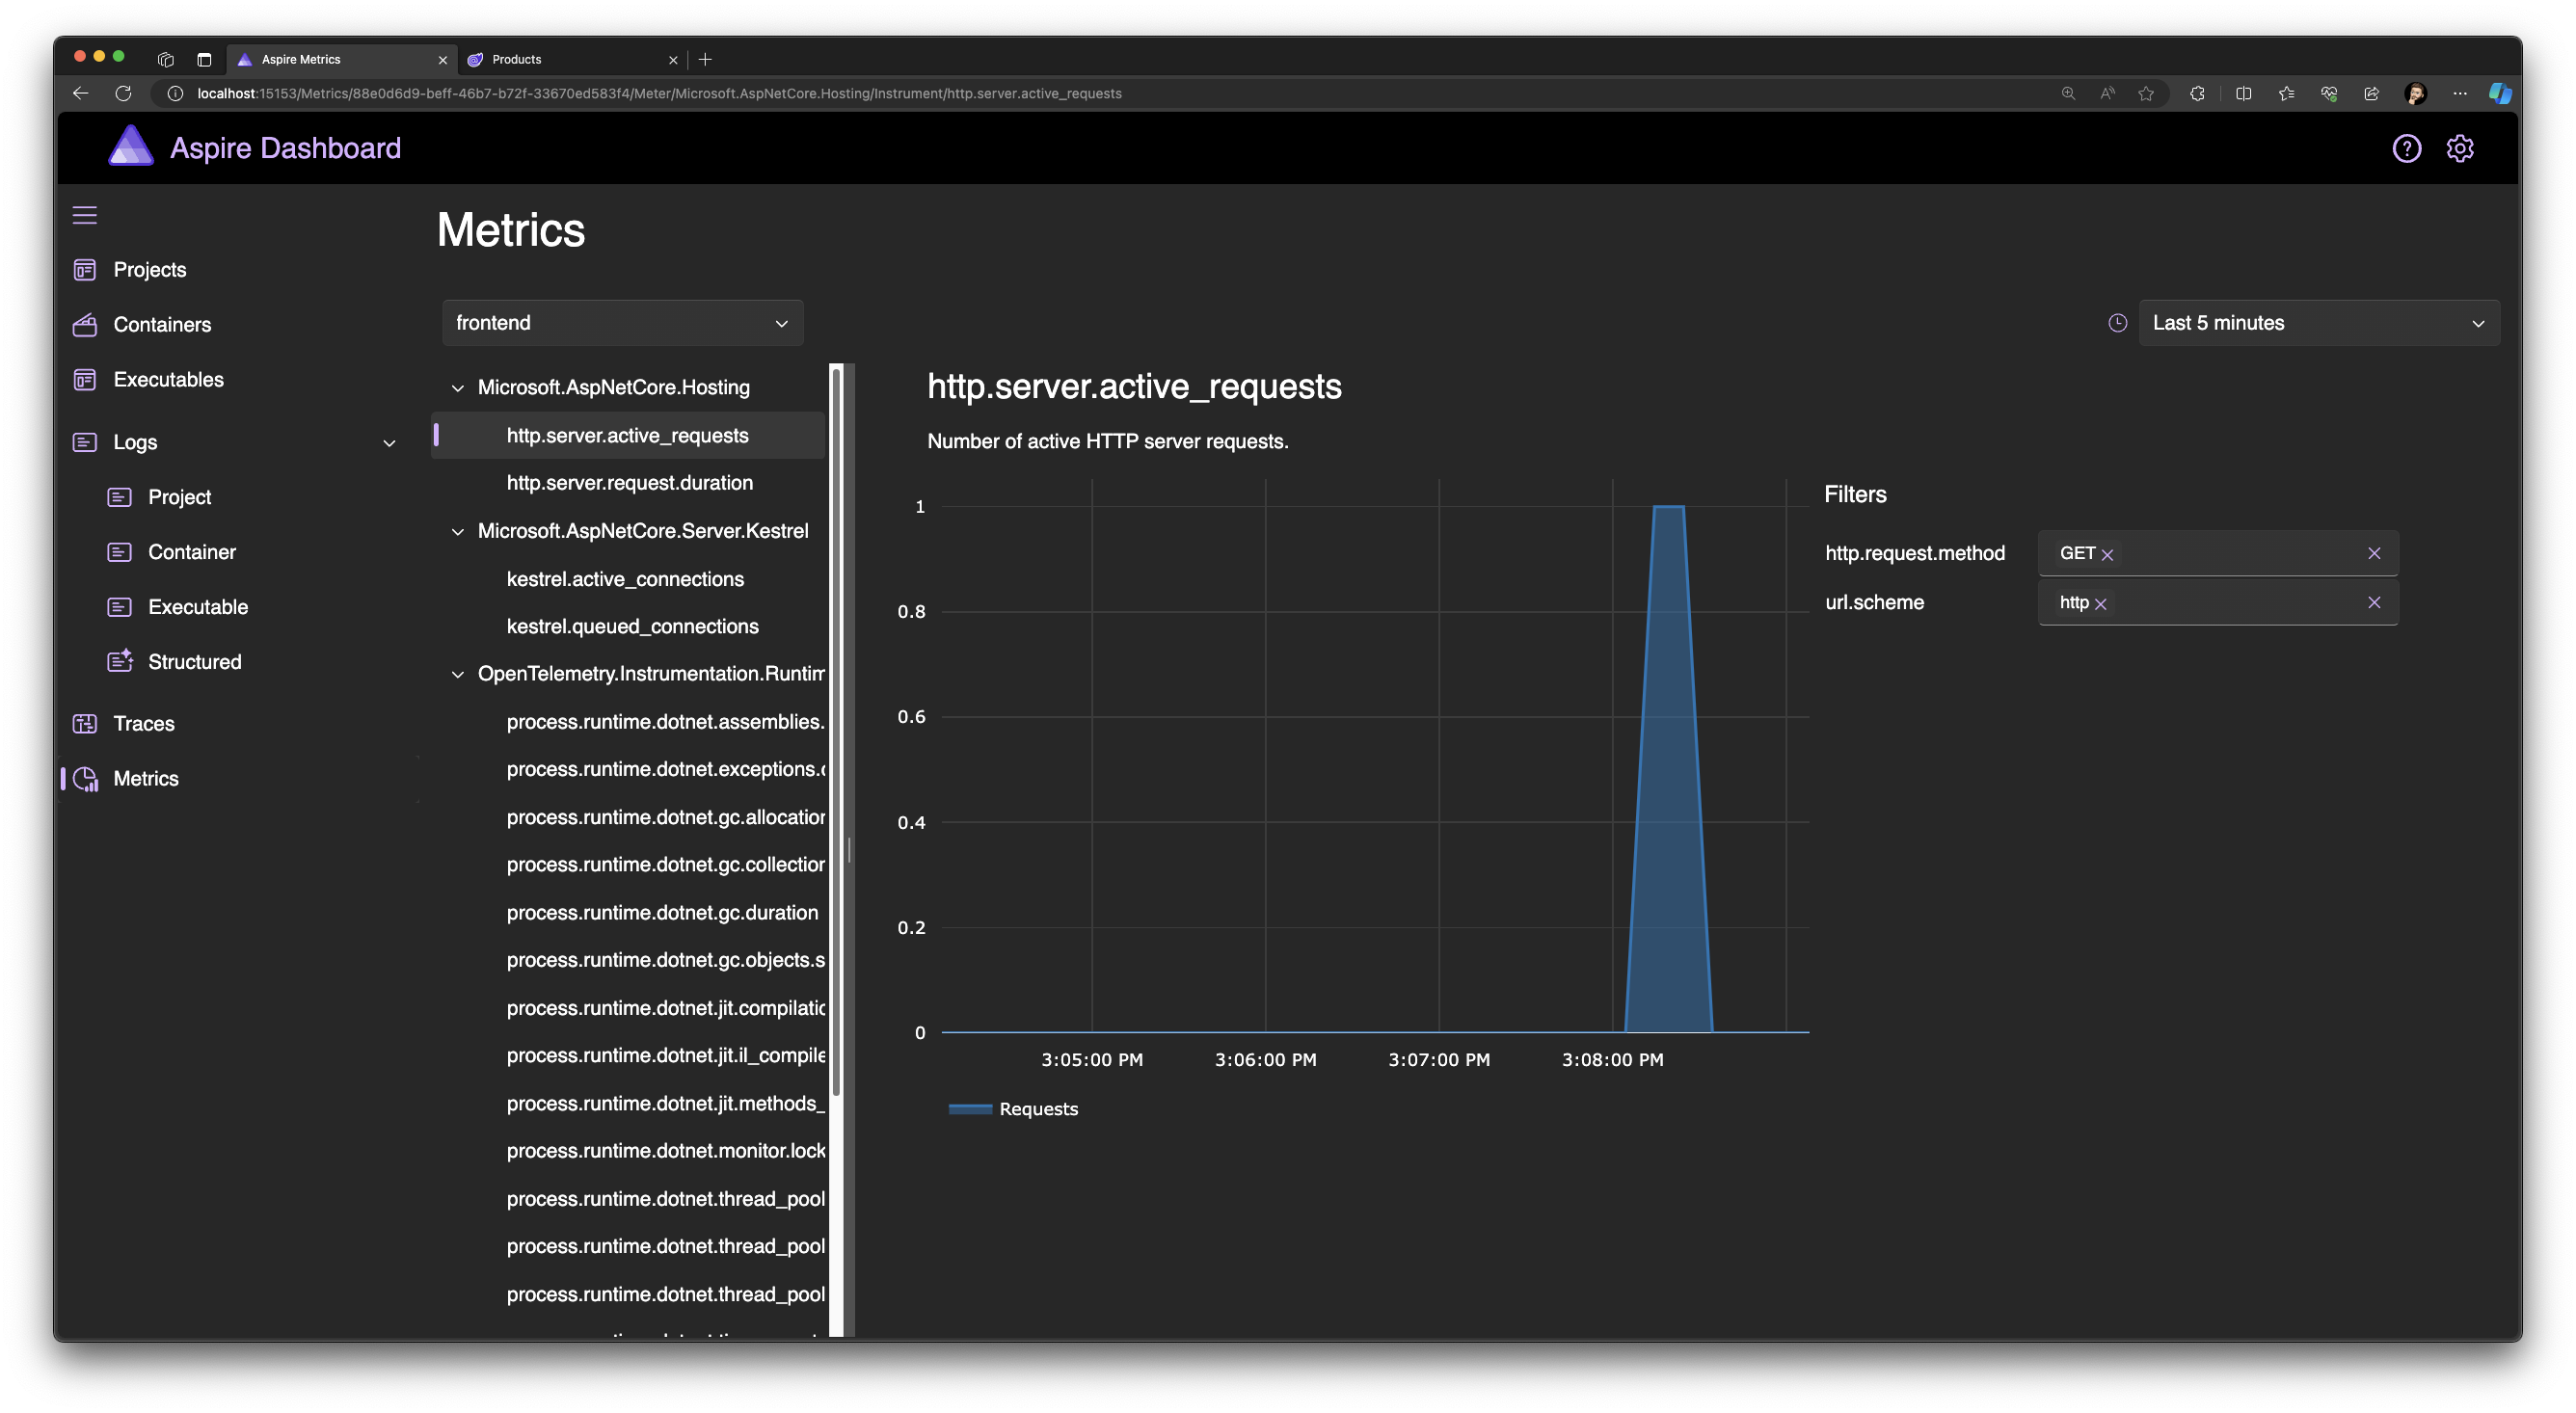Image resolution: width=2576 pixels, height=1413 pixels.
Task: Remove the GET filter tag
Action: point(2107,554)
